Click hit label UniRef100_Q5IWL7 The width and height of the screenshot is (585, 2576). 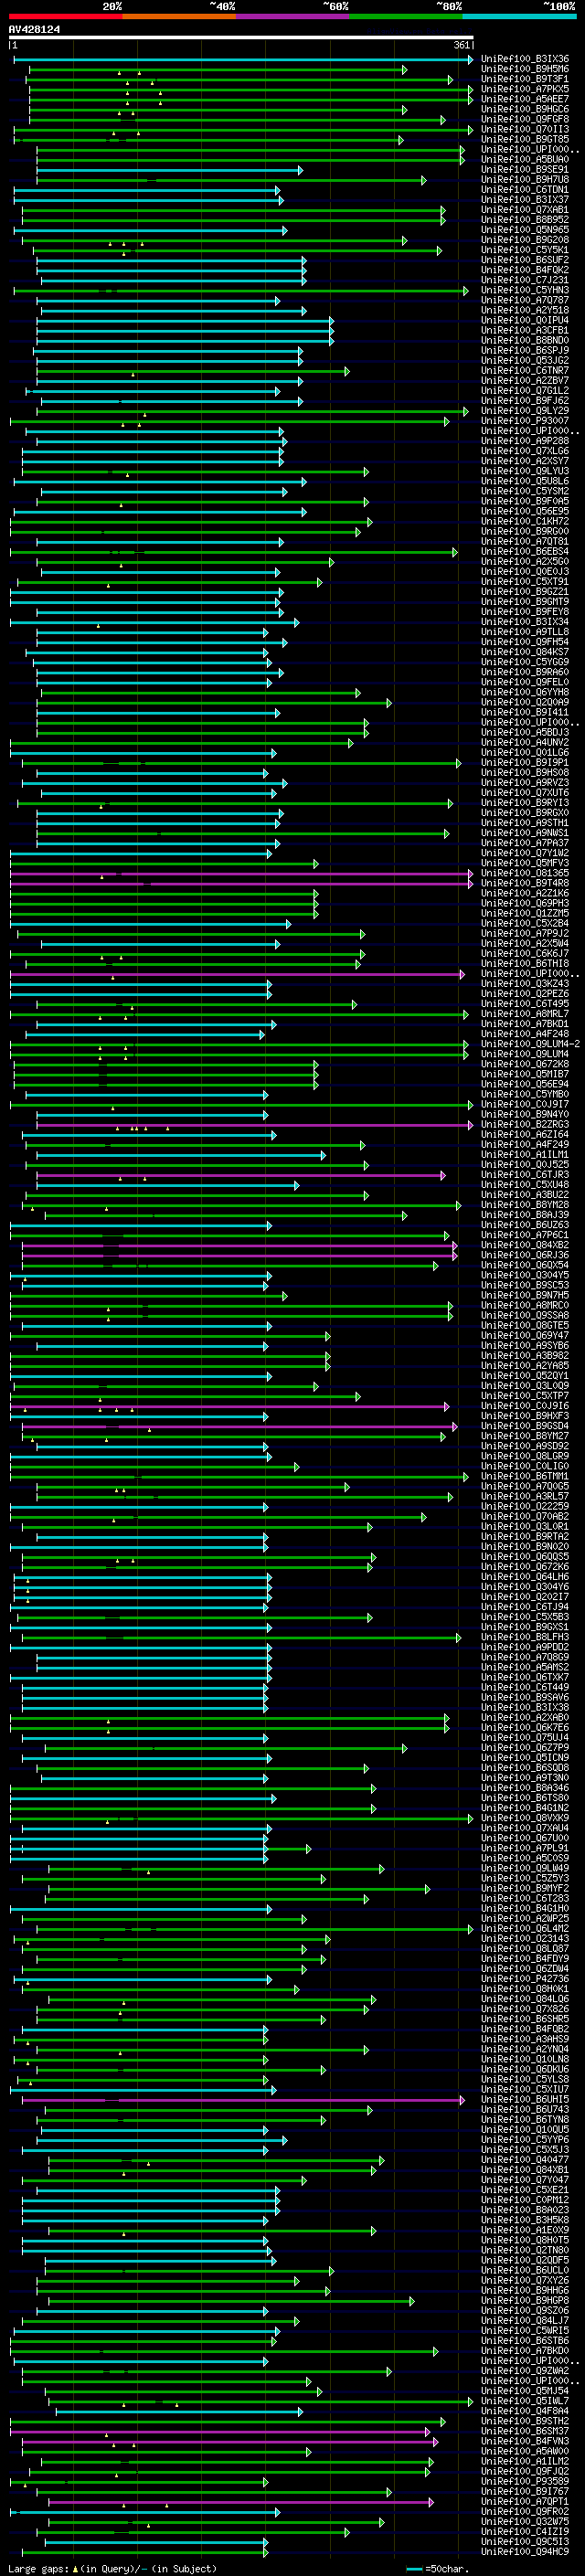click(x=525, y=2401)
